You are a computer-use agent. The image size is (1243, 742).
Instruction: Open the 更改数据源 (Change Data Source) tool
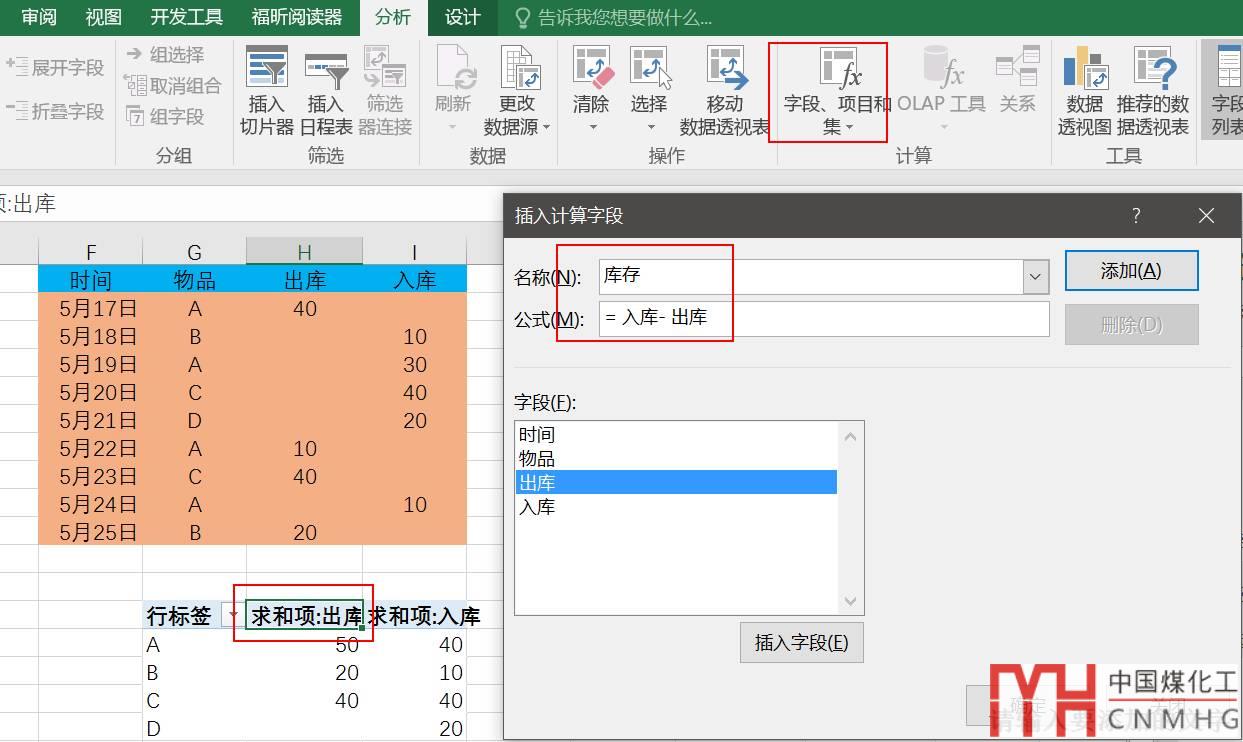517,90
